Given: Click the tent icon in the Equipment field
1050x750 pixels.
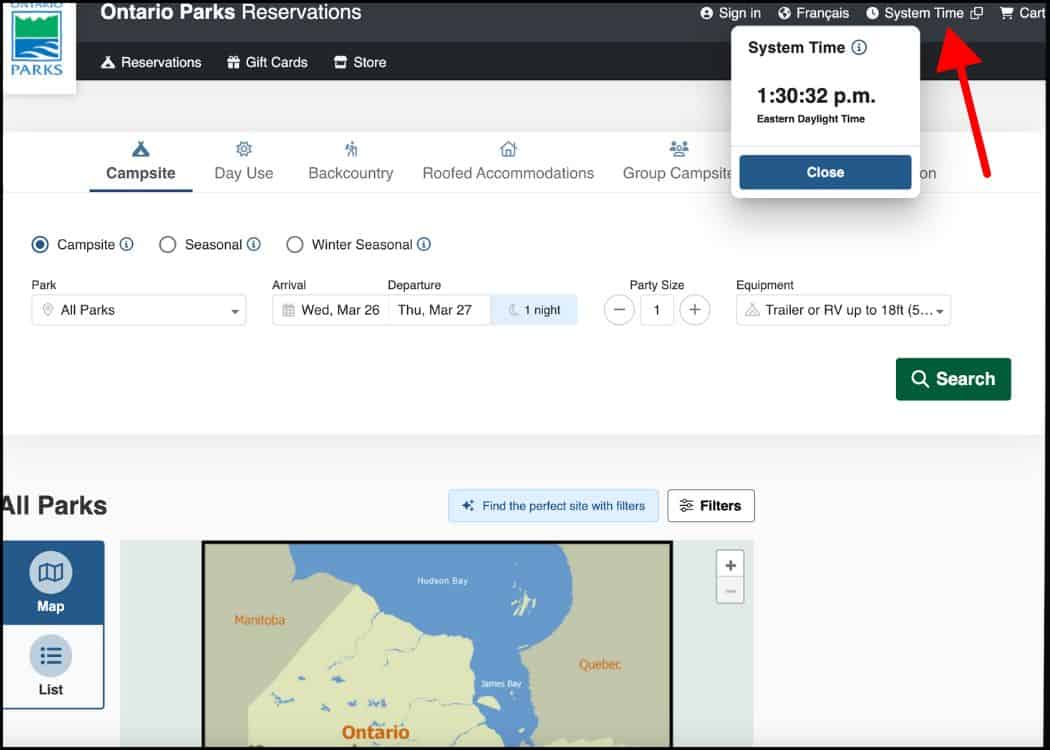Looking at the screenshot, I should click(752, 310).
